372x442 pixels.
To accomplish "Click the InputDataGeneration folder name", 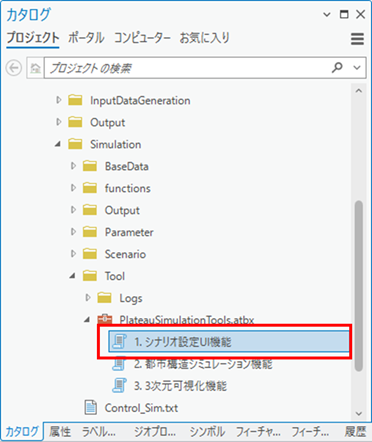I will click(140, 100).
